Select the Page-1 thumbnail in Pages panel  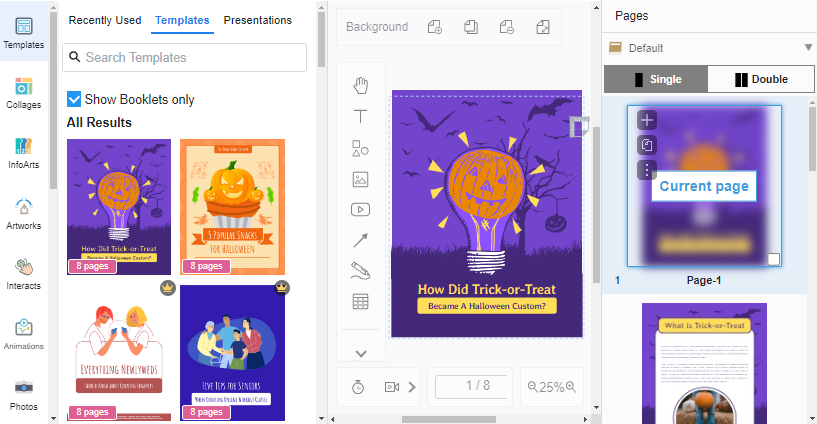pos(704,186)
